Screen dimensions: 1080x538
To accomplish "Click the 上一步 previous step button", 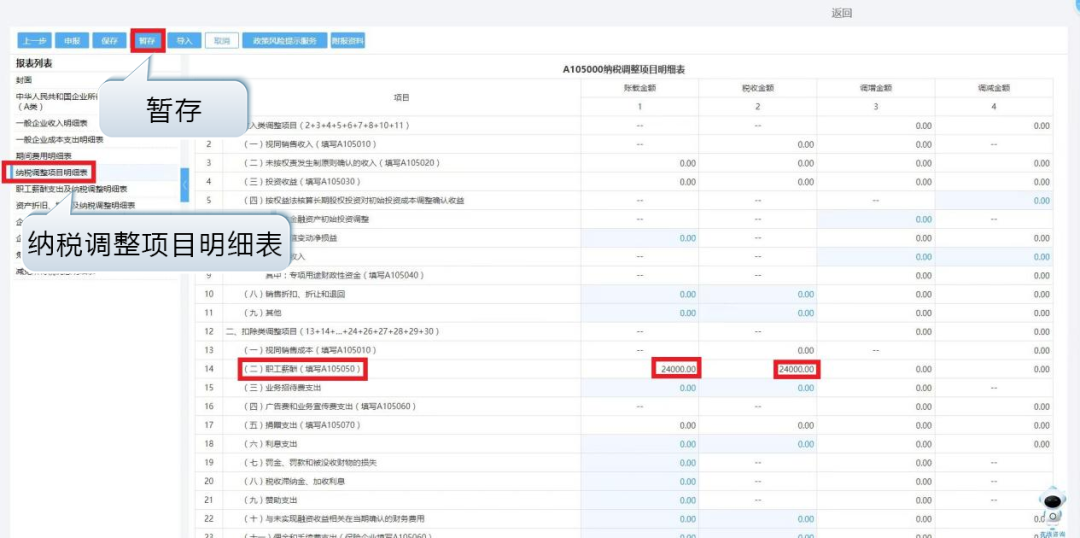I will (x=34, y=41).
